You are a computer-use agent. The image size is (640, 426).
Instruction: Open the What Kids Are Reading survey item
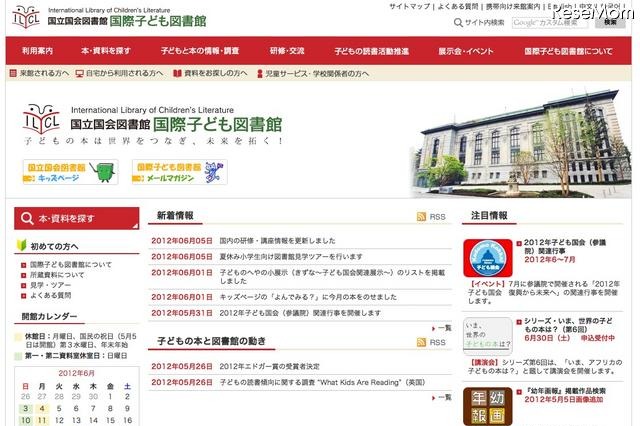coord(322,382)
